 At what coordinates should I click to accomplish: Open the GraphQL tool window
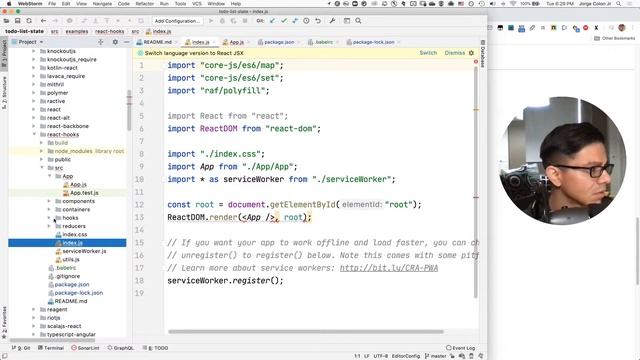pyautogui.click(x=121, y=348)
